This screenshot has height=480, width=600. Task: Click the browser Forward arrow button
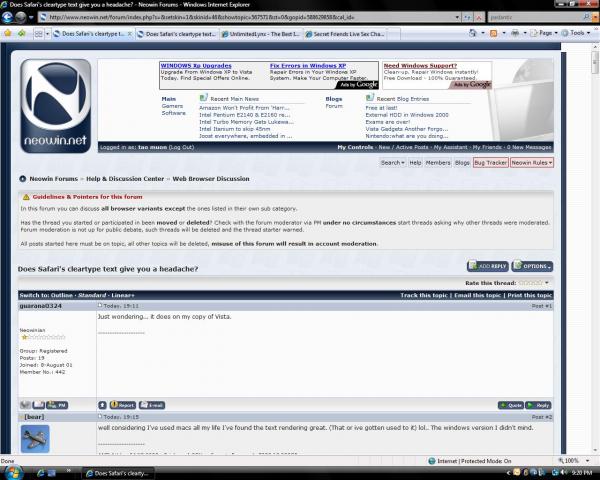pyautogui.click(x=21, y=17)
